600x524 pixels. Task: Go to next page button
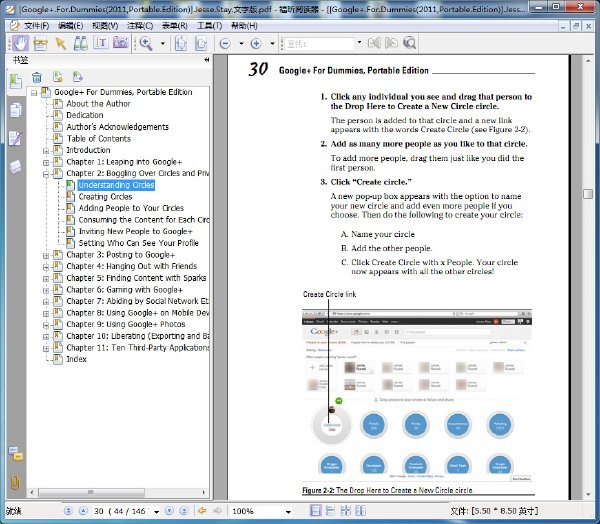(170, 511)
